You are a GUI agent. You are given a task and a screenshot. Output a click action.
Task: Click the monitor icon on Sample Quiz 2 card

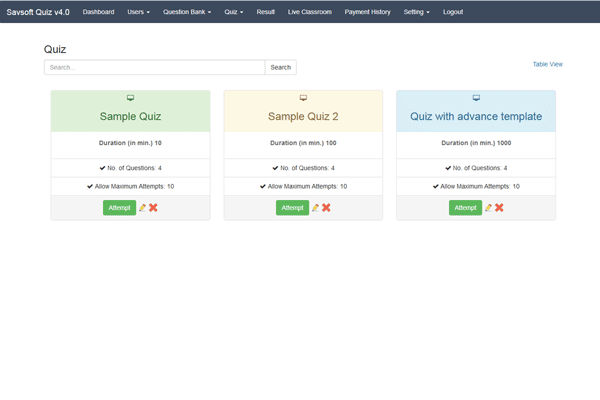tap(303, 98)
